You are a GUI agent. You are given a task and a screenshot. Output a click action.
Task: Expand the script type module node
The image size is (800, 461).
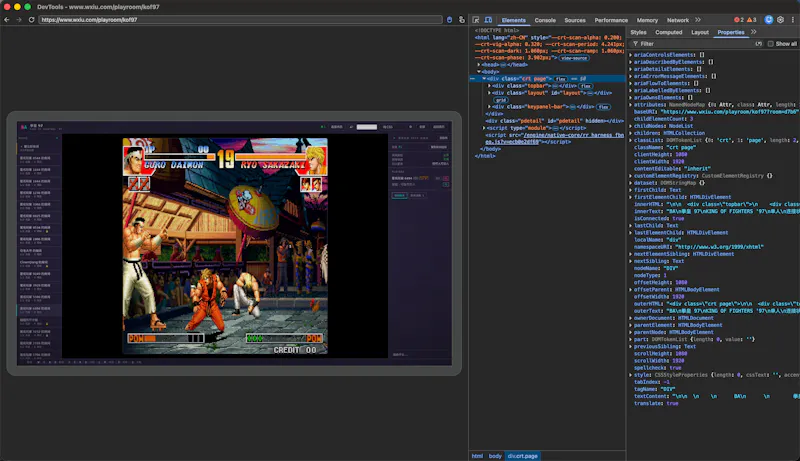(484, 128)
